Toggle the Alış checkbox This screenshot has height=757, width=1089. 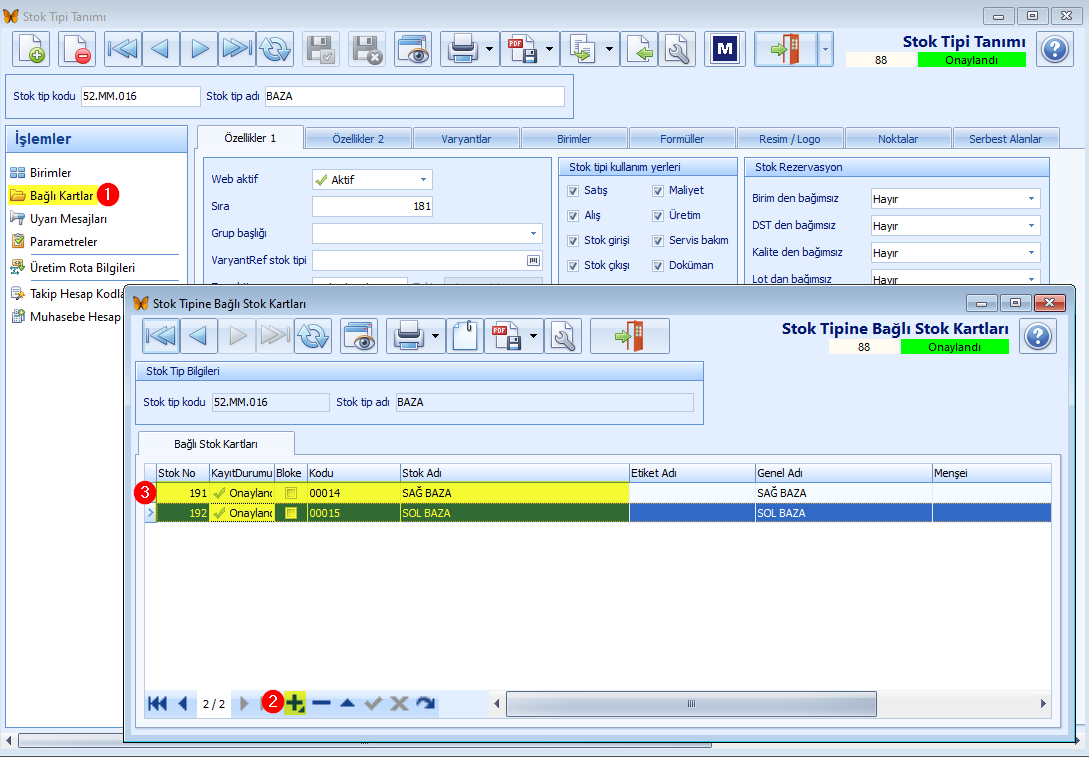pyautogui.click(x=573, y=216)
